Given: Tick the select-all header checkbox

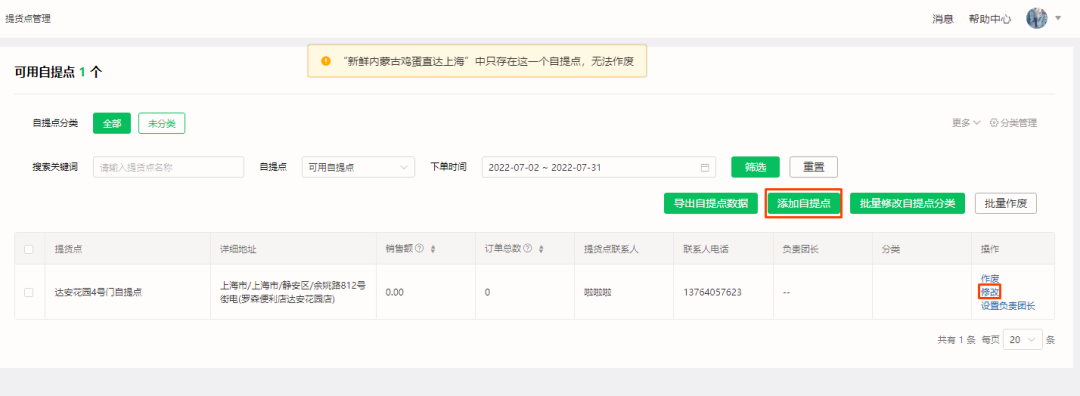Looking at the screenshot, I should 29,249.
